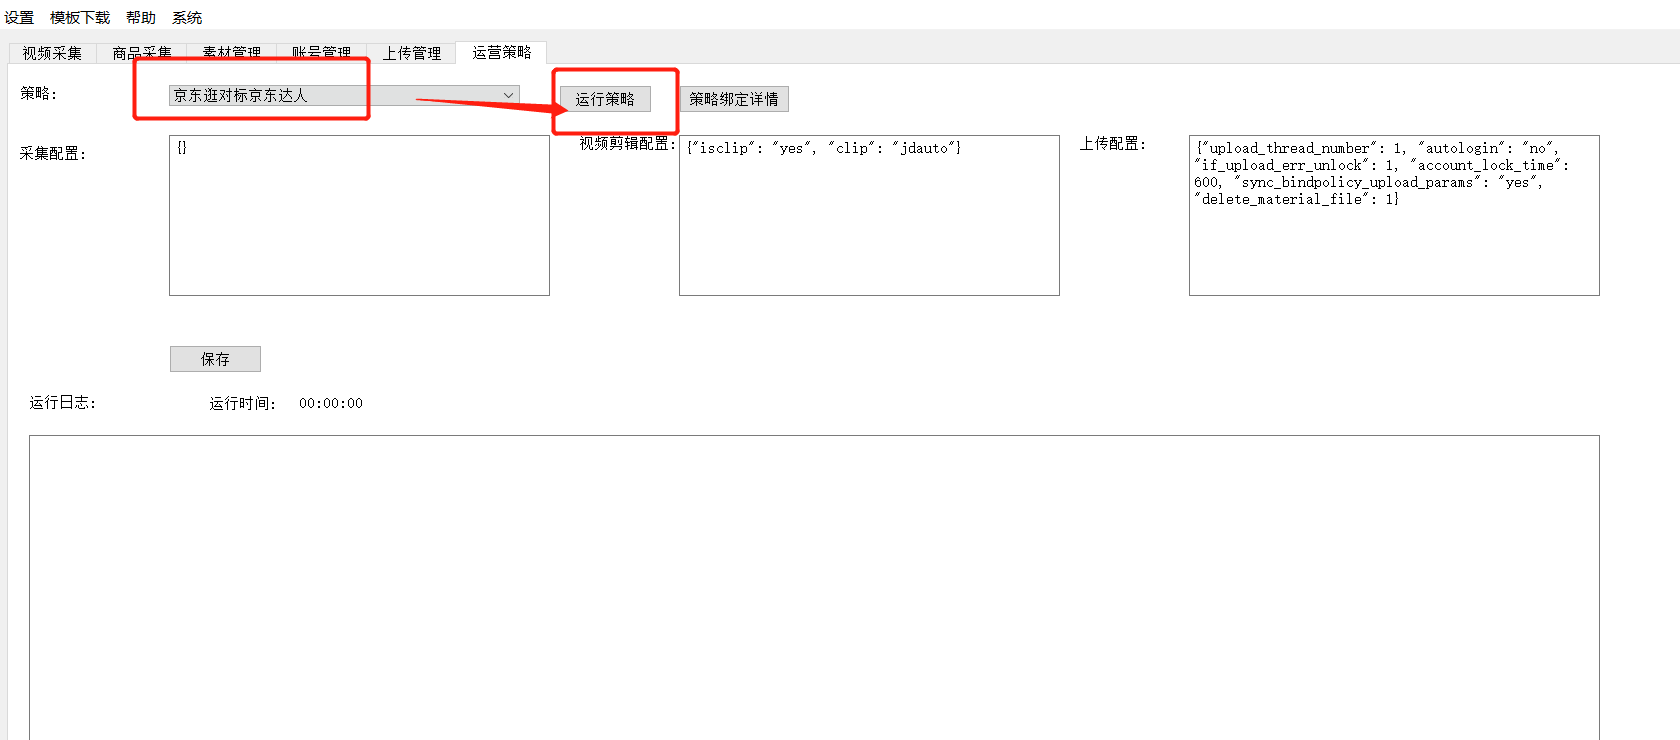Click the 运行策略 button
1680x740 pixels.
(605, 99)
